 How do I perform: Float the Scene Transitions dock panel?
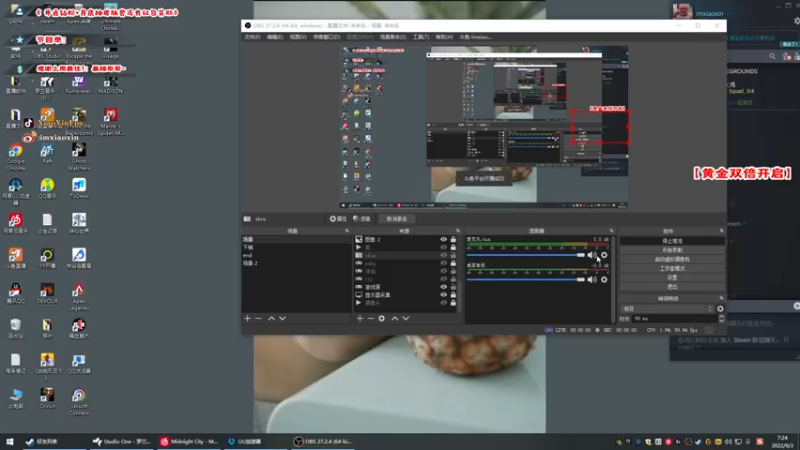click(721, 298)
